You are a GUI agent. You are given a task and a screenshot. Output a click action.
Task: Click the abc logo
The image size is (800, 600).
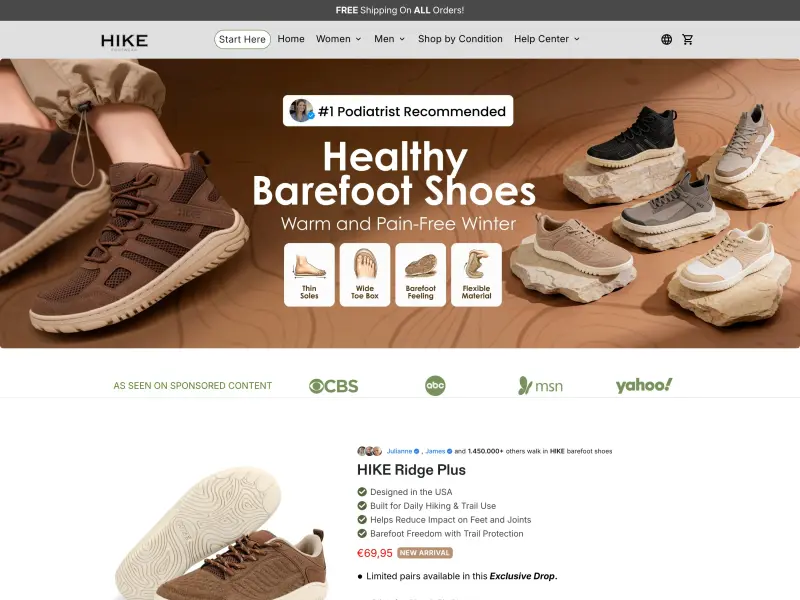coord(435,385)
